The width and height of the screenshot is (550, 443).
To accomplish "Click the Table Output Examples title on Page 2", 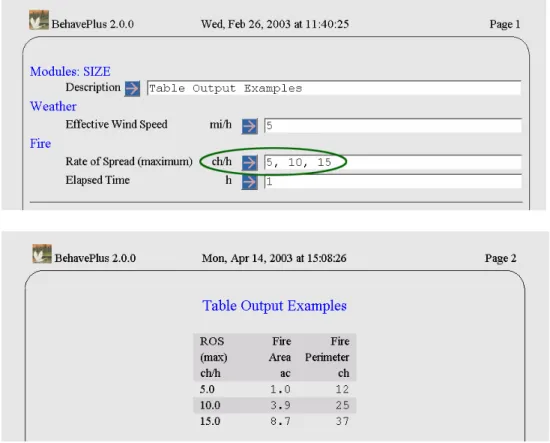I will tap(274, 306).
